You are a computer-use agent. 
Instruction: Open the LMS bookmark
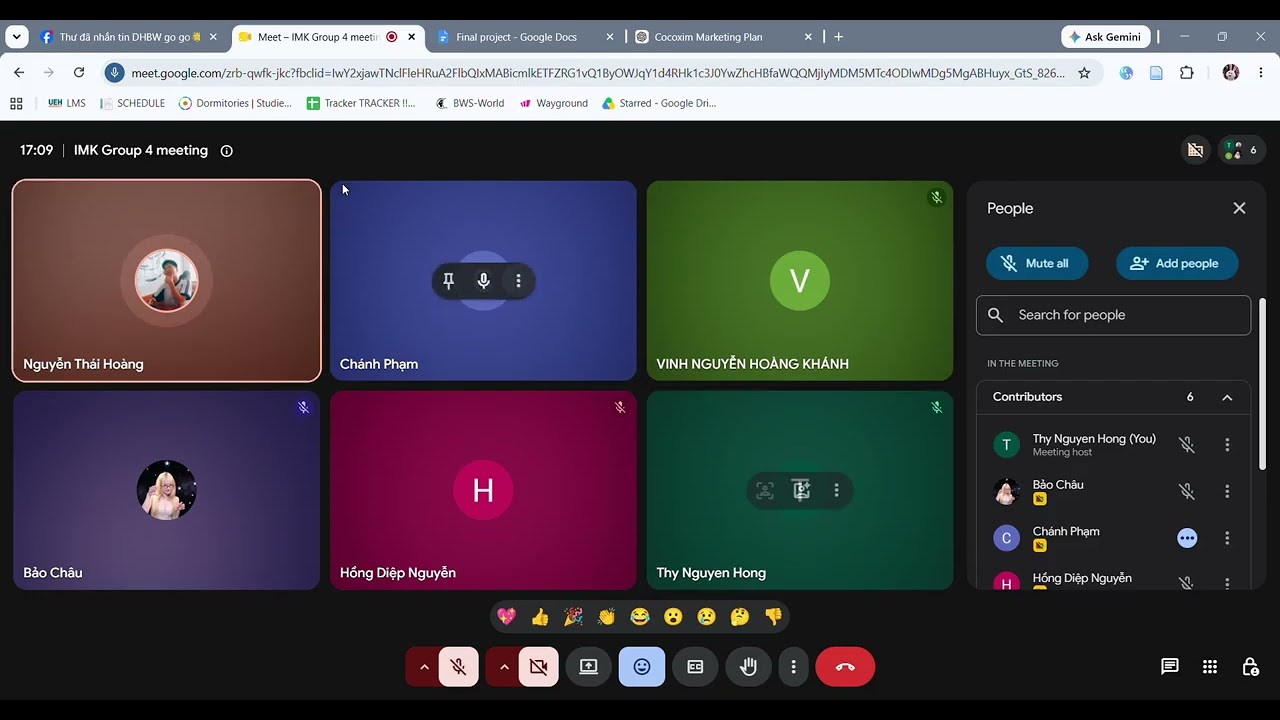pos(67,103)
